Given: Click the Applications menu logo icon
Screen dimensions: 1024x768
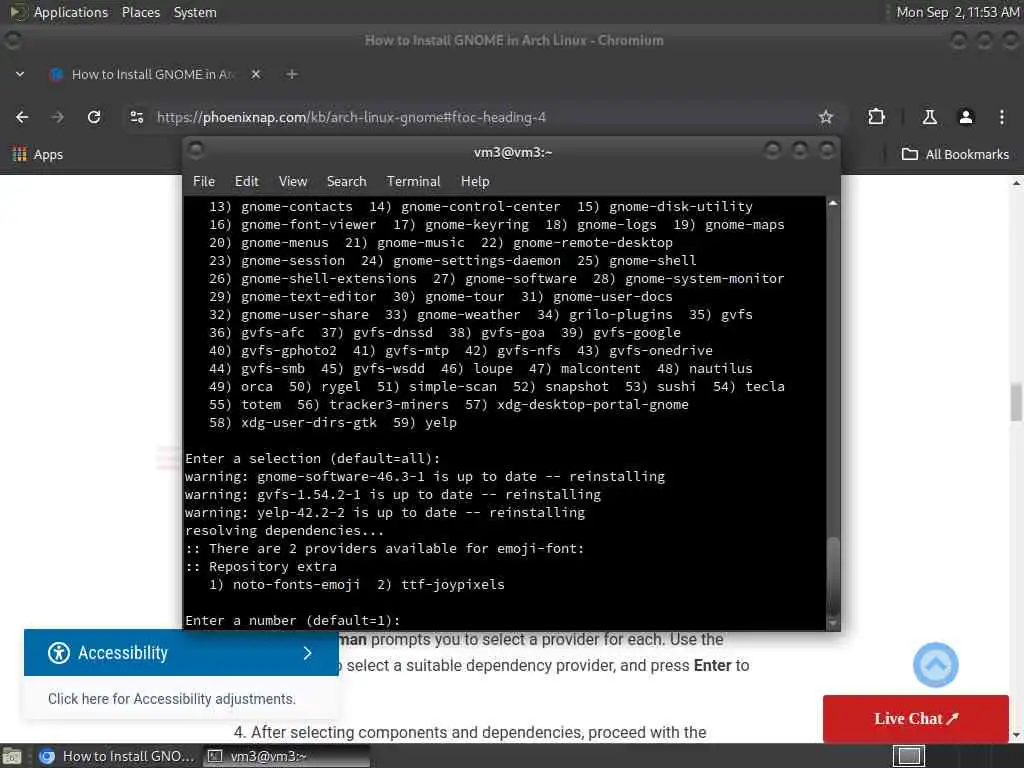Looking at the screenshot, I should (x=18, y=12).
